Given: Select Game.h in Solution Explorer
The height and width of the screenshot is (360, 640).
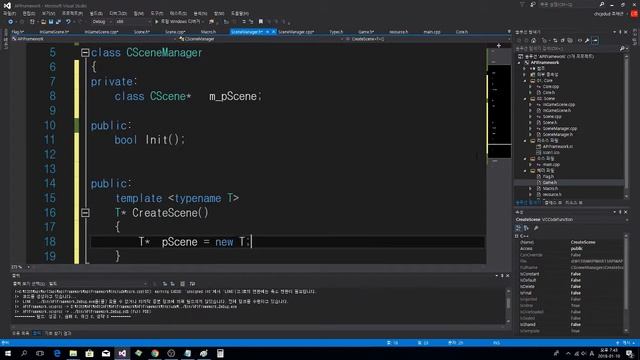Looking at the screenshot, I should (x=549, y=182).
